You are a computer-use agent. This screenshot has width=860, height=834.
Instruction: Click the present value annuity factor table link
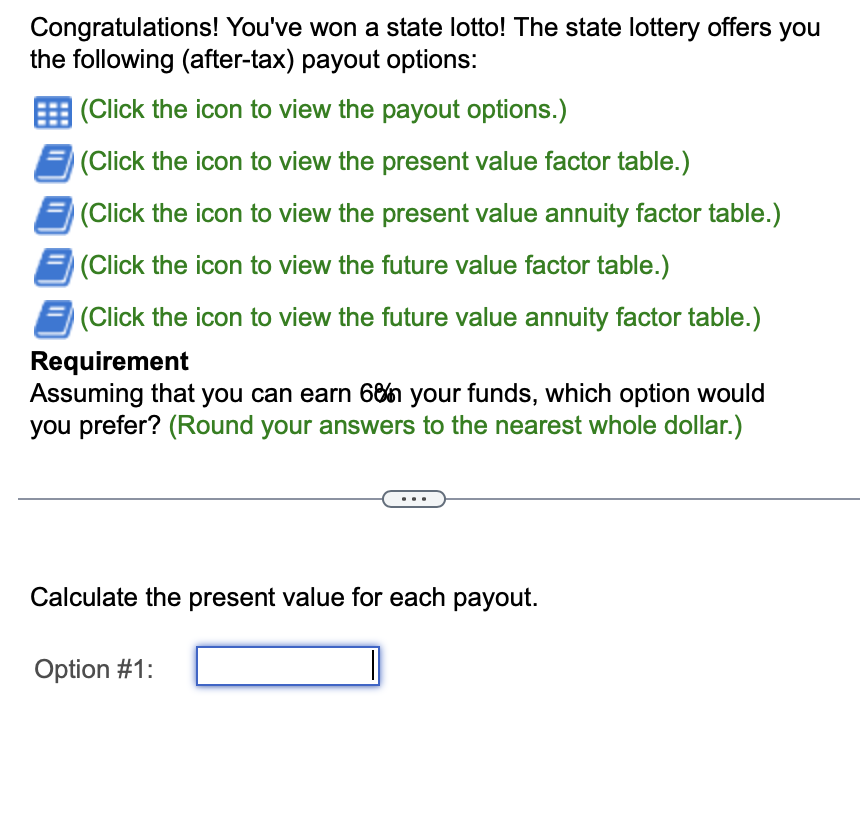[430, 214]
